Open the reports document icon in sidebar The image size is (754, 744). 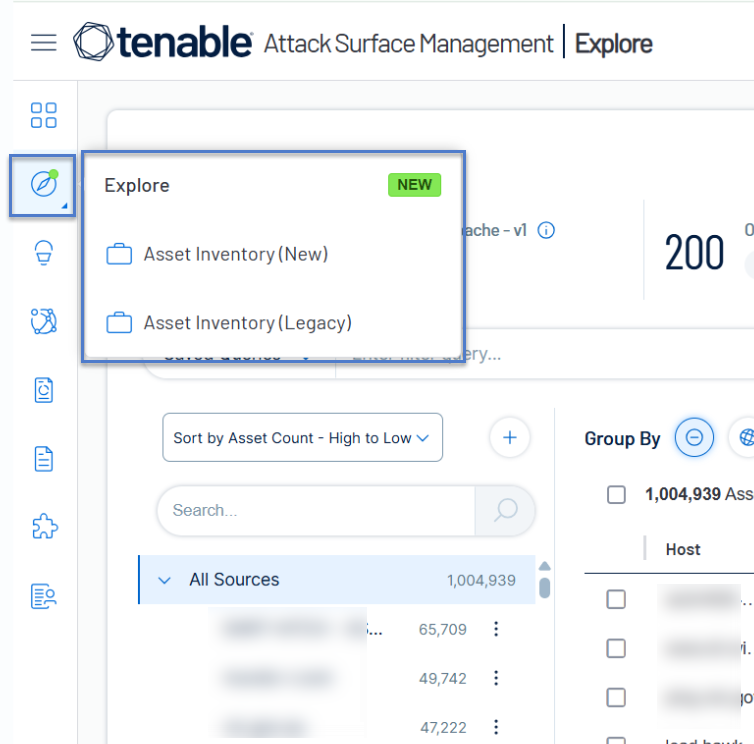tap(44, 459)
